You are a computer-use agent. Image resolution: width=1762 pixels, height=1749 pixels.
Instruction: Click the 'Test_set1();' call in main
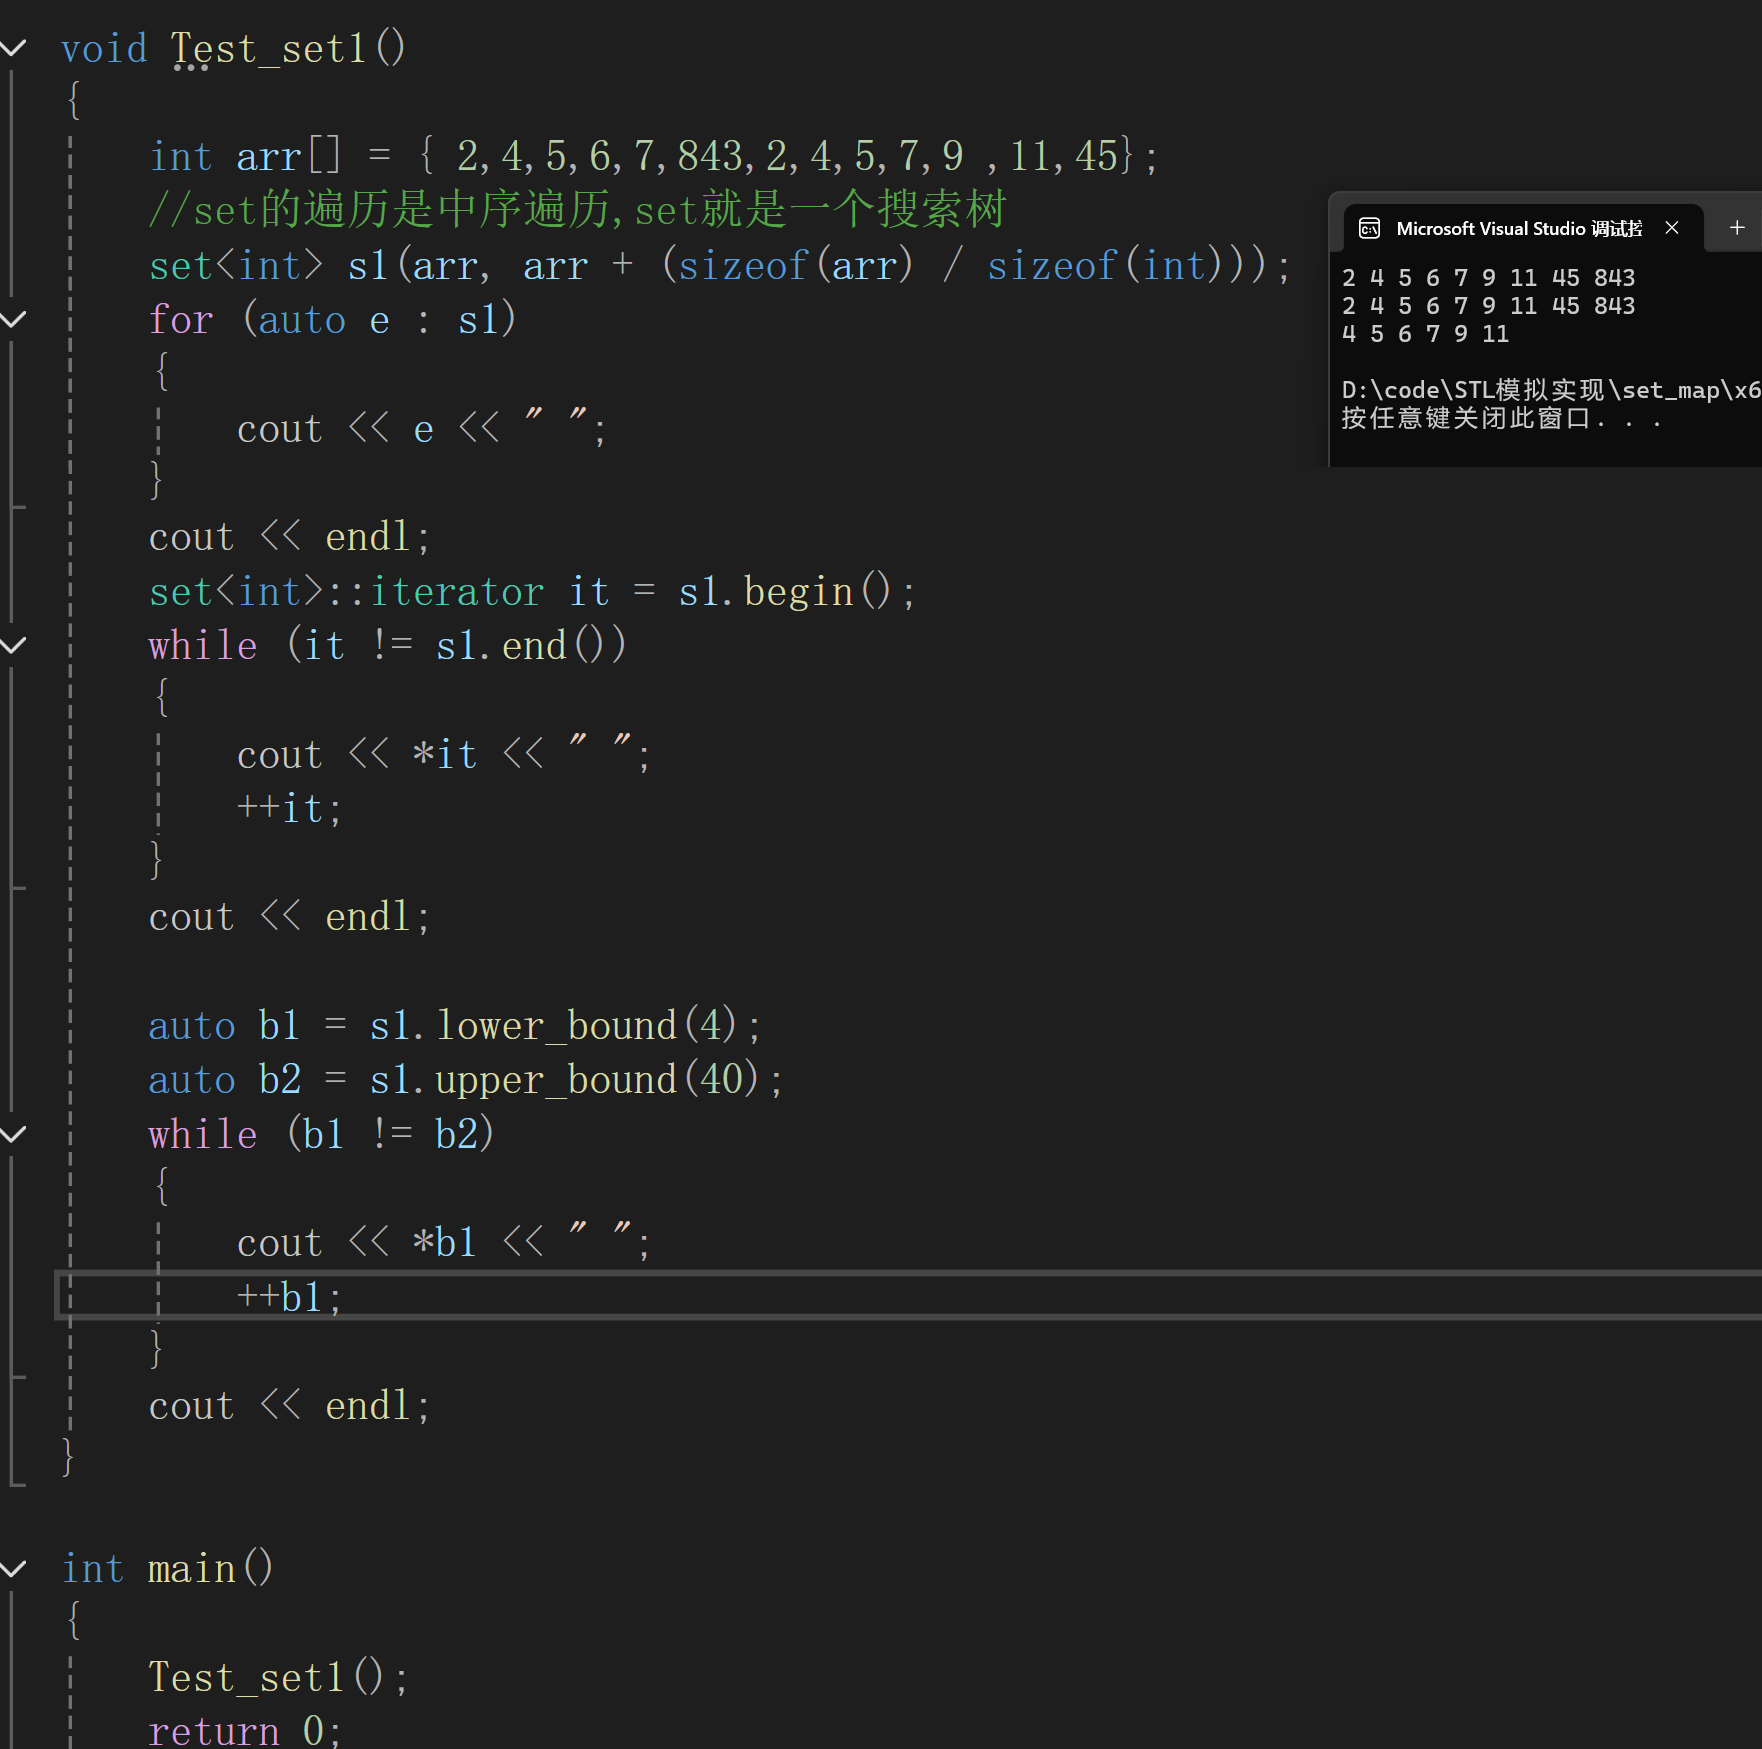(278, 1677)
